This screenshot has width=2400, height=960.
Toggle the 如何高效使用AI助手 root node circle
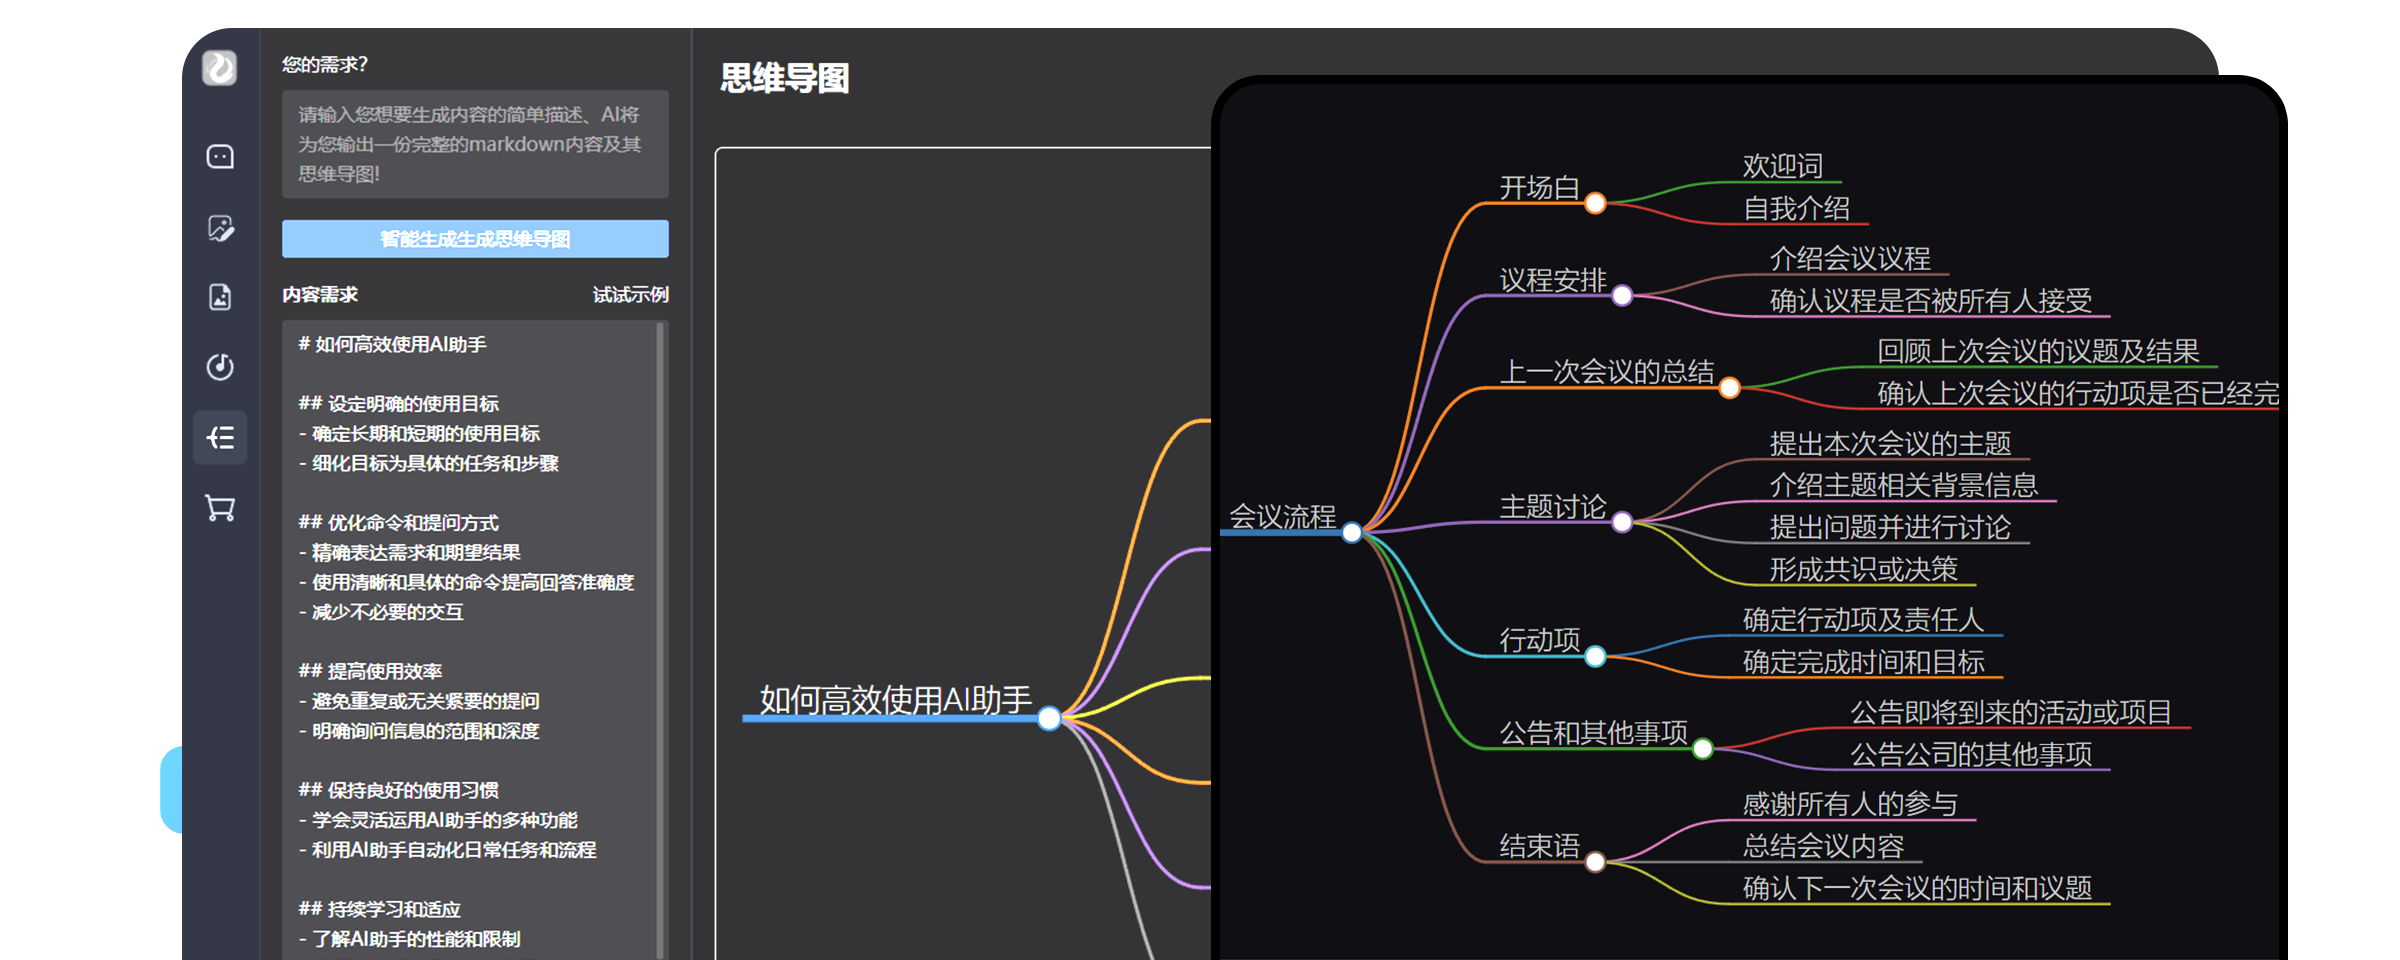[1049, 718]
